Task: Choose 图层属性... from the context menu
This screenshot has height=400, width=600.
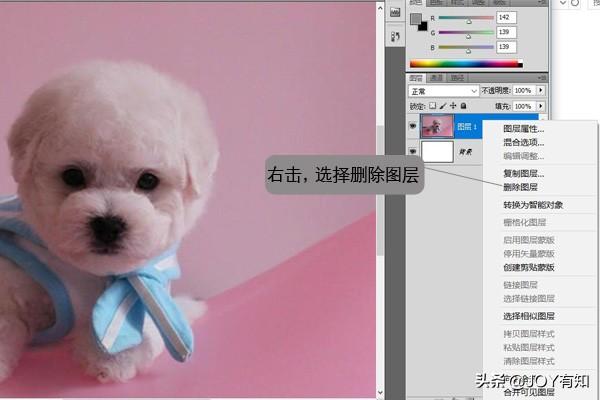Action: pos(523,129)
